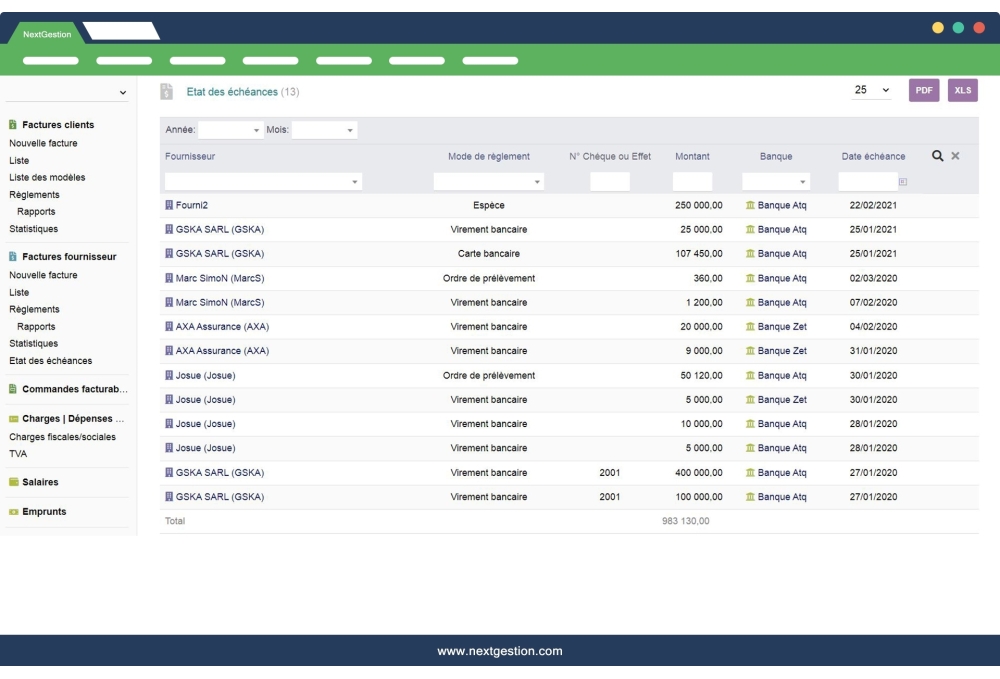Click the document icon beside Etat des échéances
Screen dimensions: 1000x679
pyautogui.click(x=167, y=92)
